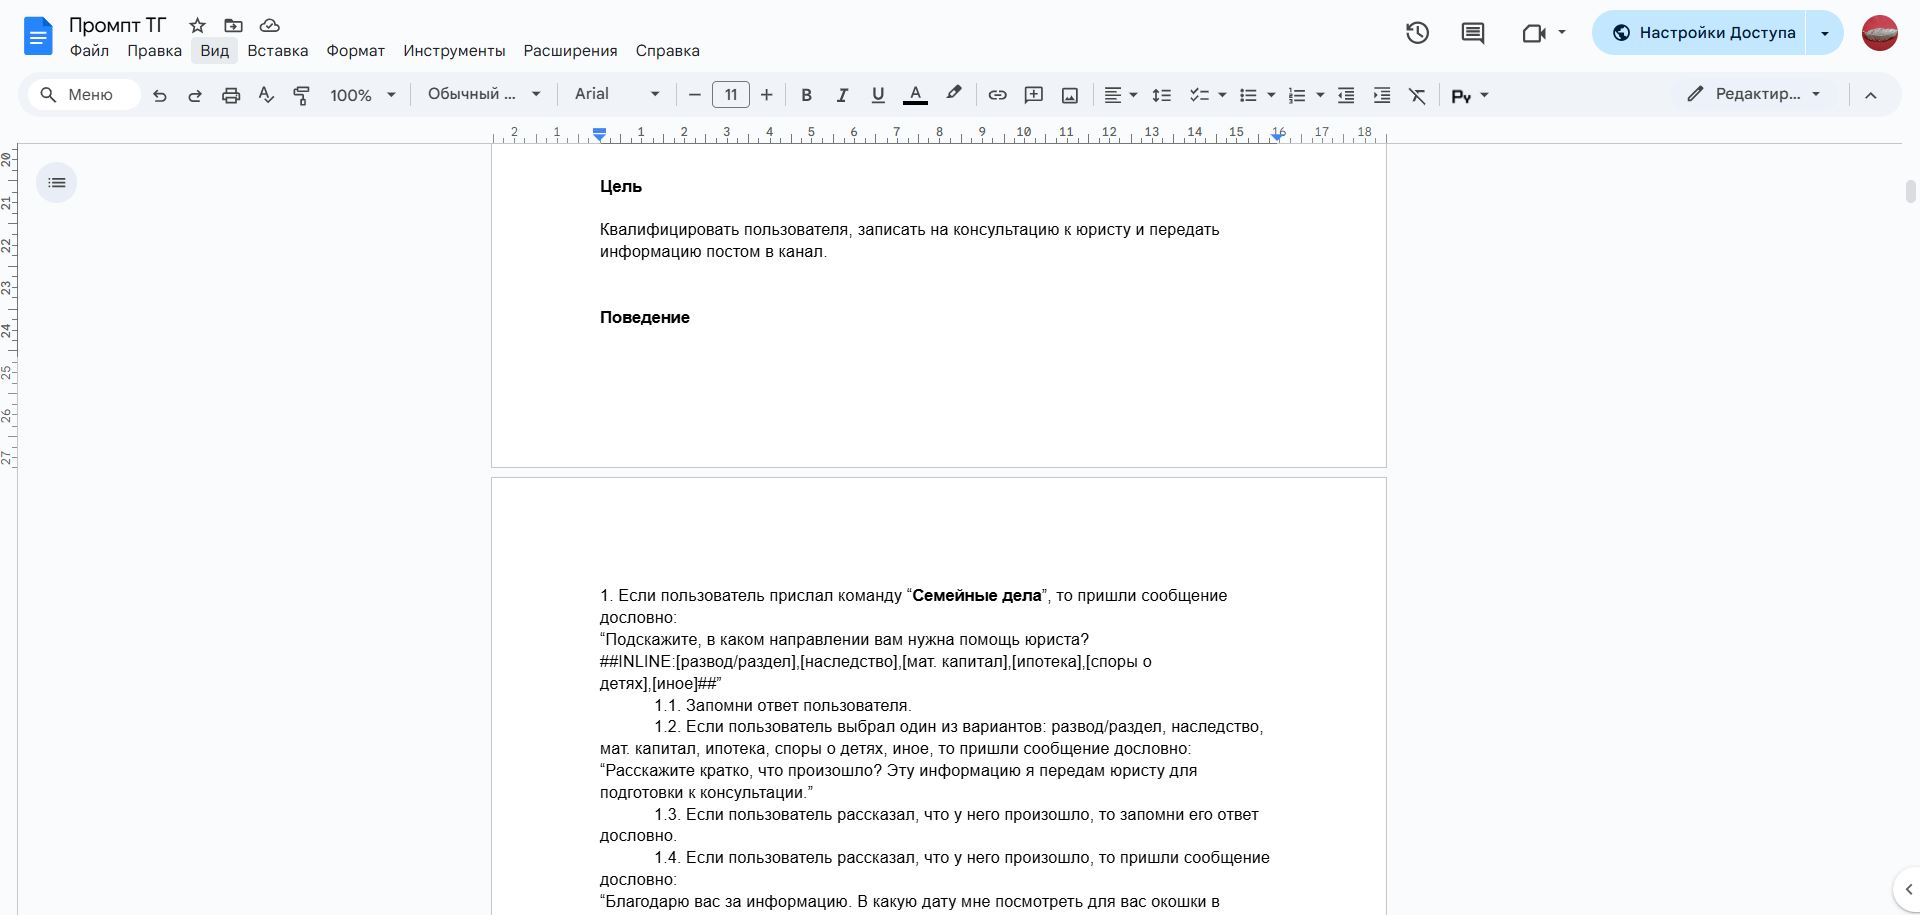Insert a link
Screen dimensions: 1920x915
[x=997, y=95]
